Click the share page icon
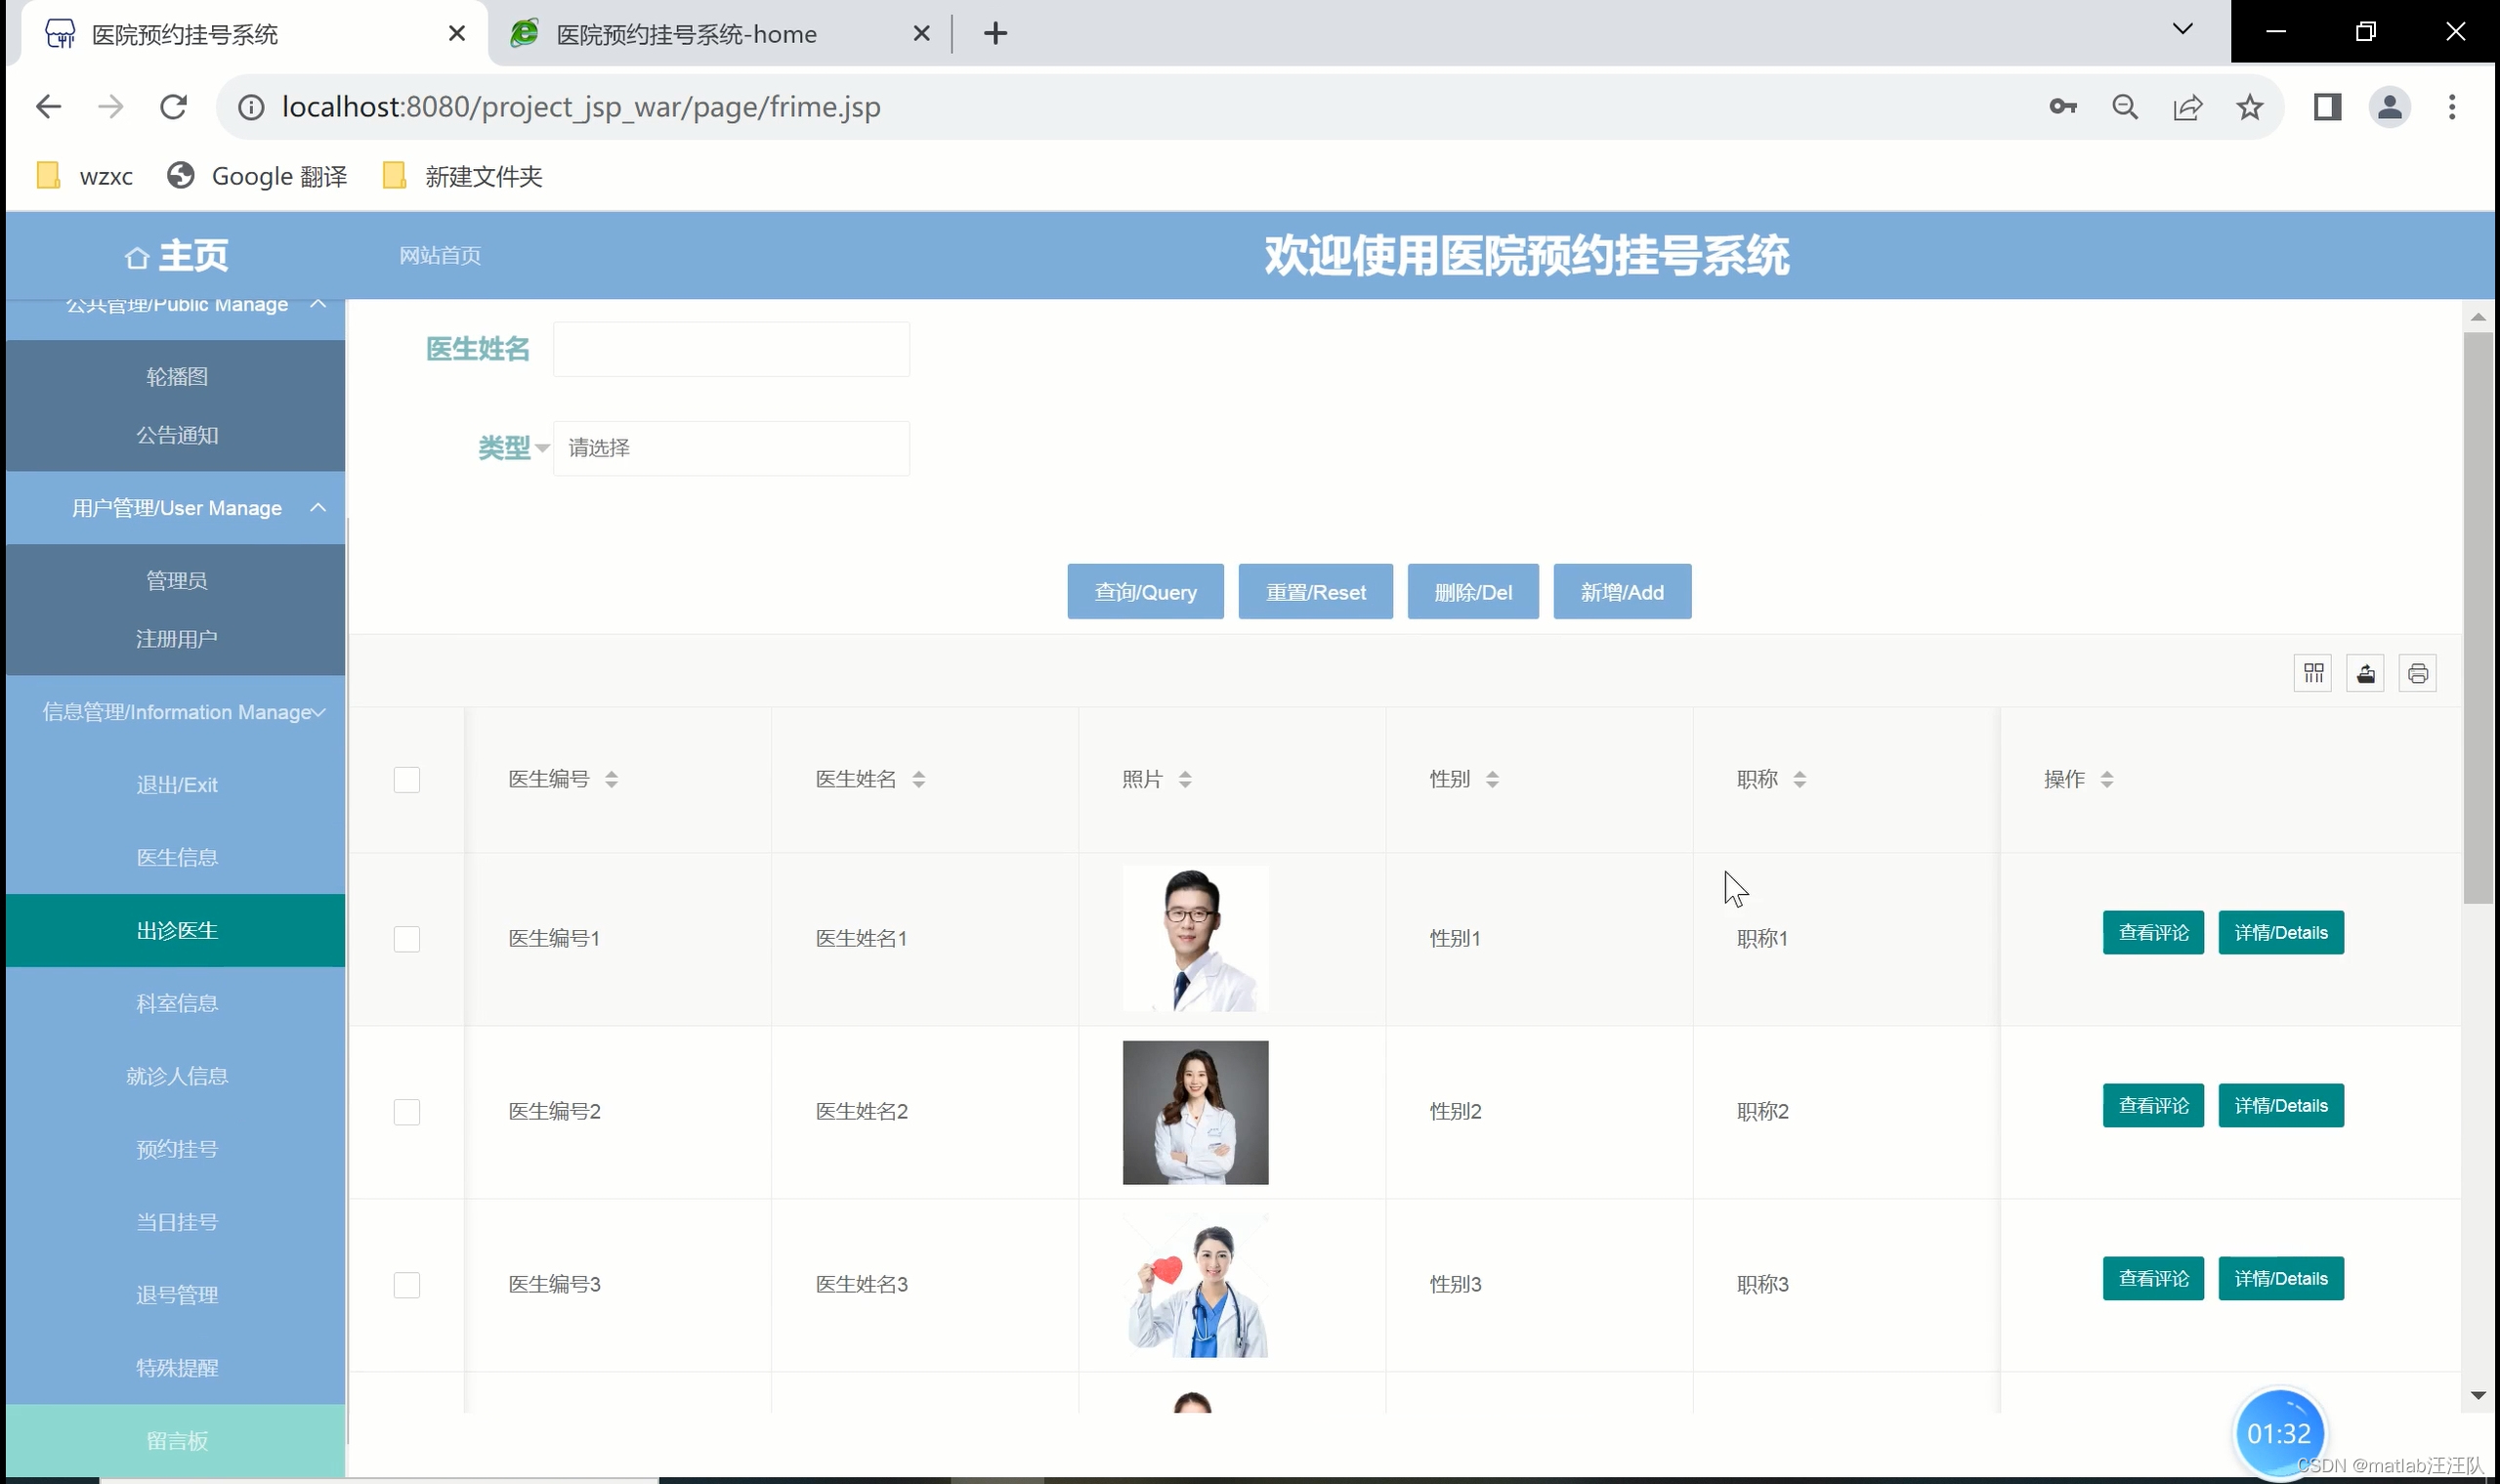Screen dimensions: 2500x1484 tap(2187, 107)
